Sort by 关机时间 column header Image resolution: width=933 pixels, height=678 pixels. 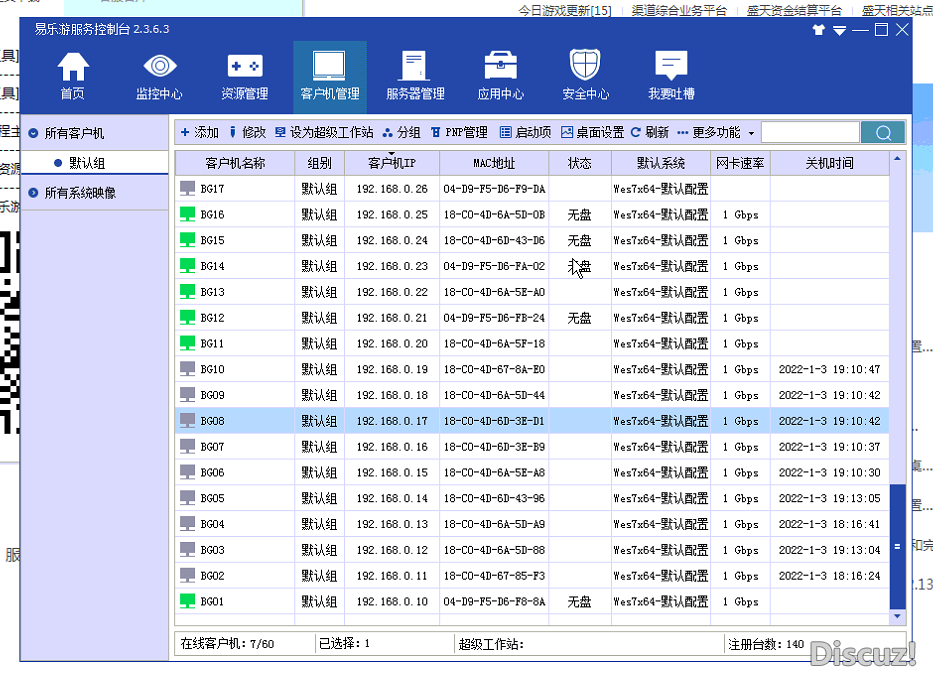coord(829,163)
